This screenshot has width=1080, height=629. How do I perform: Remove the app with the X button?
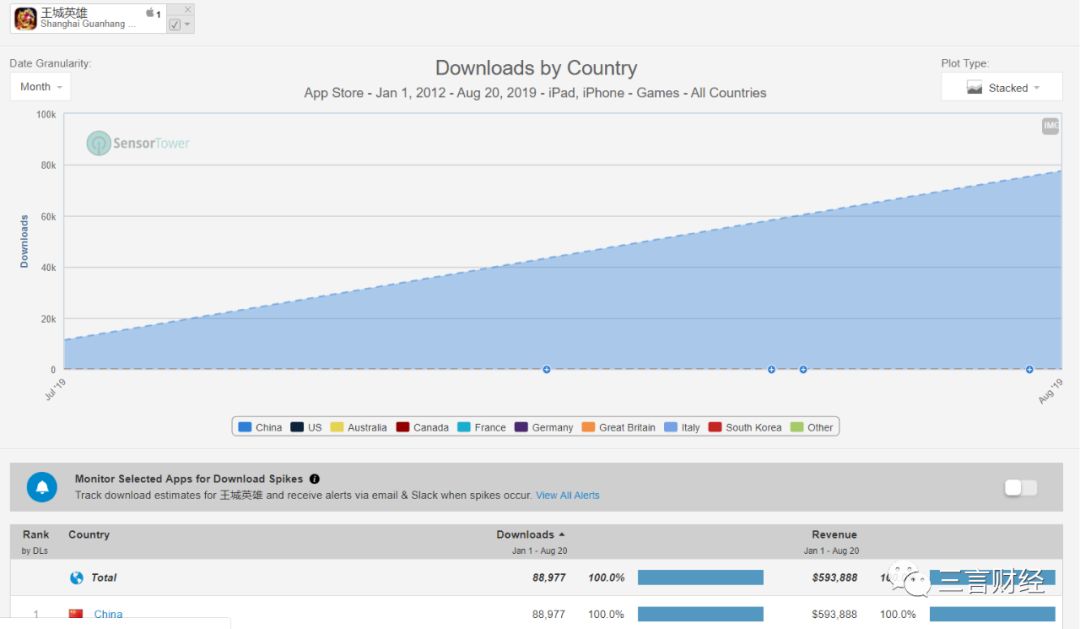(x=187, y=9)
